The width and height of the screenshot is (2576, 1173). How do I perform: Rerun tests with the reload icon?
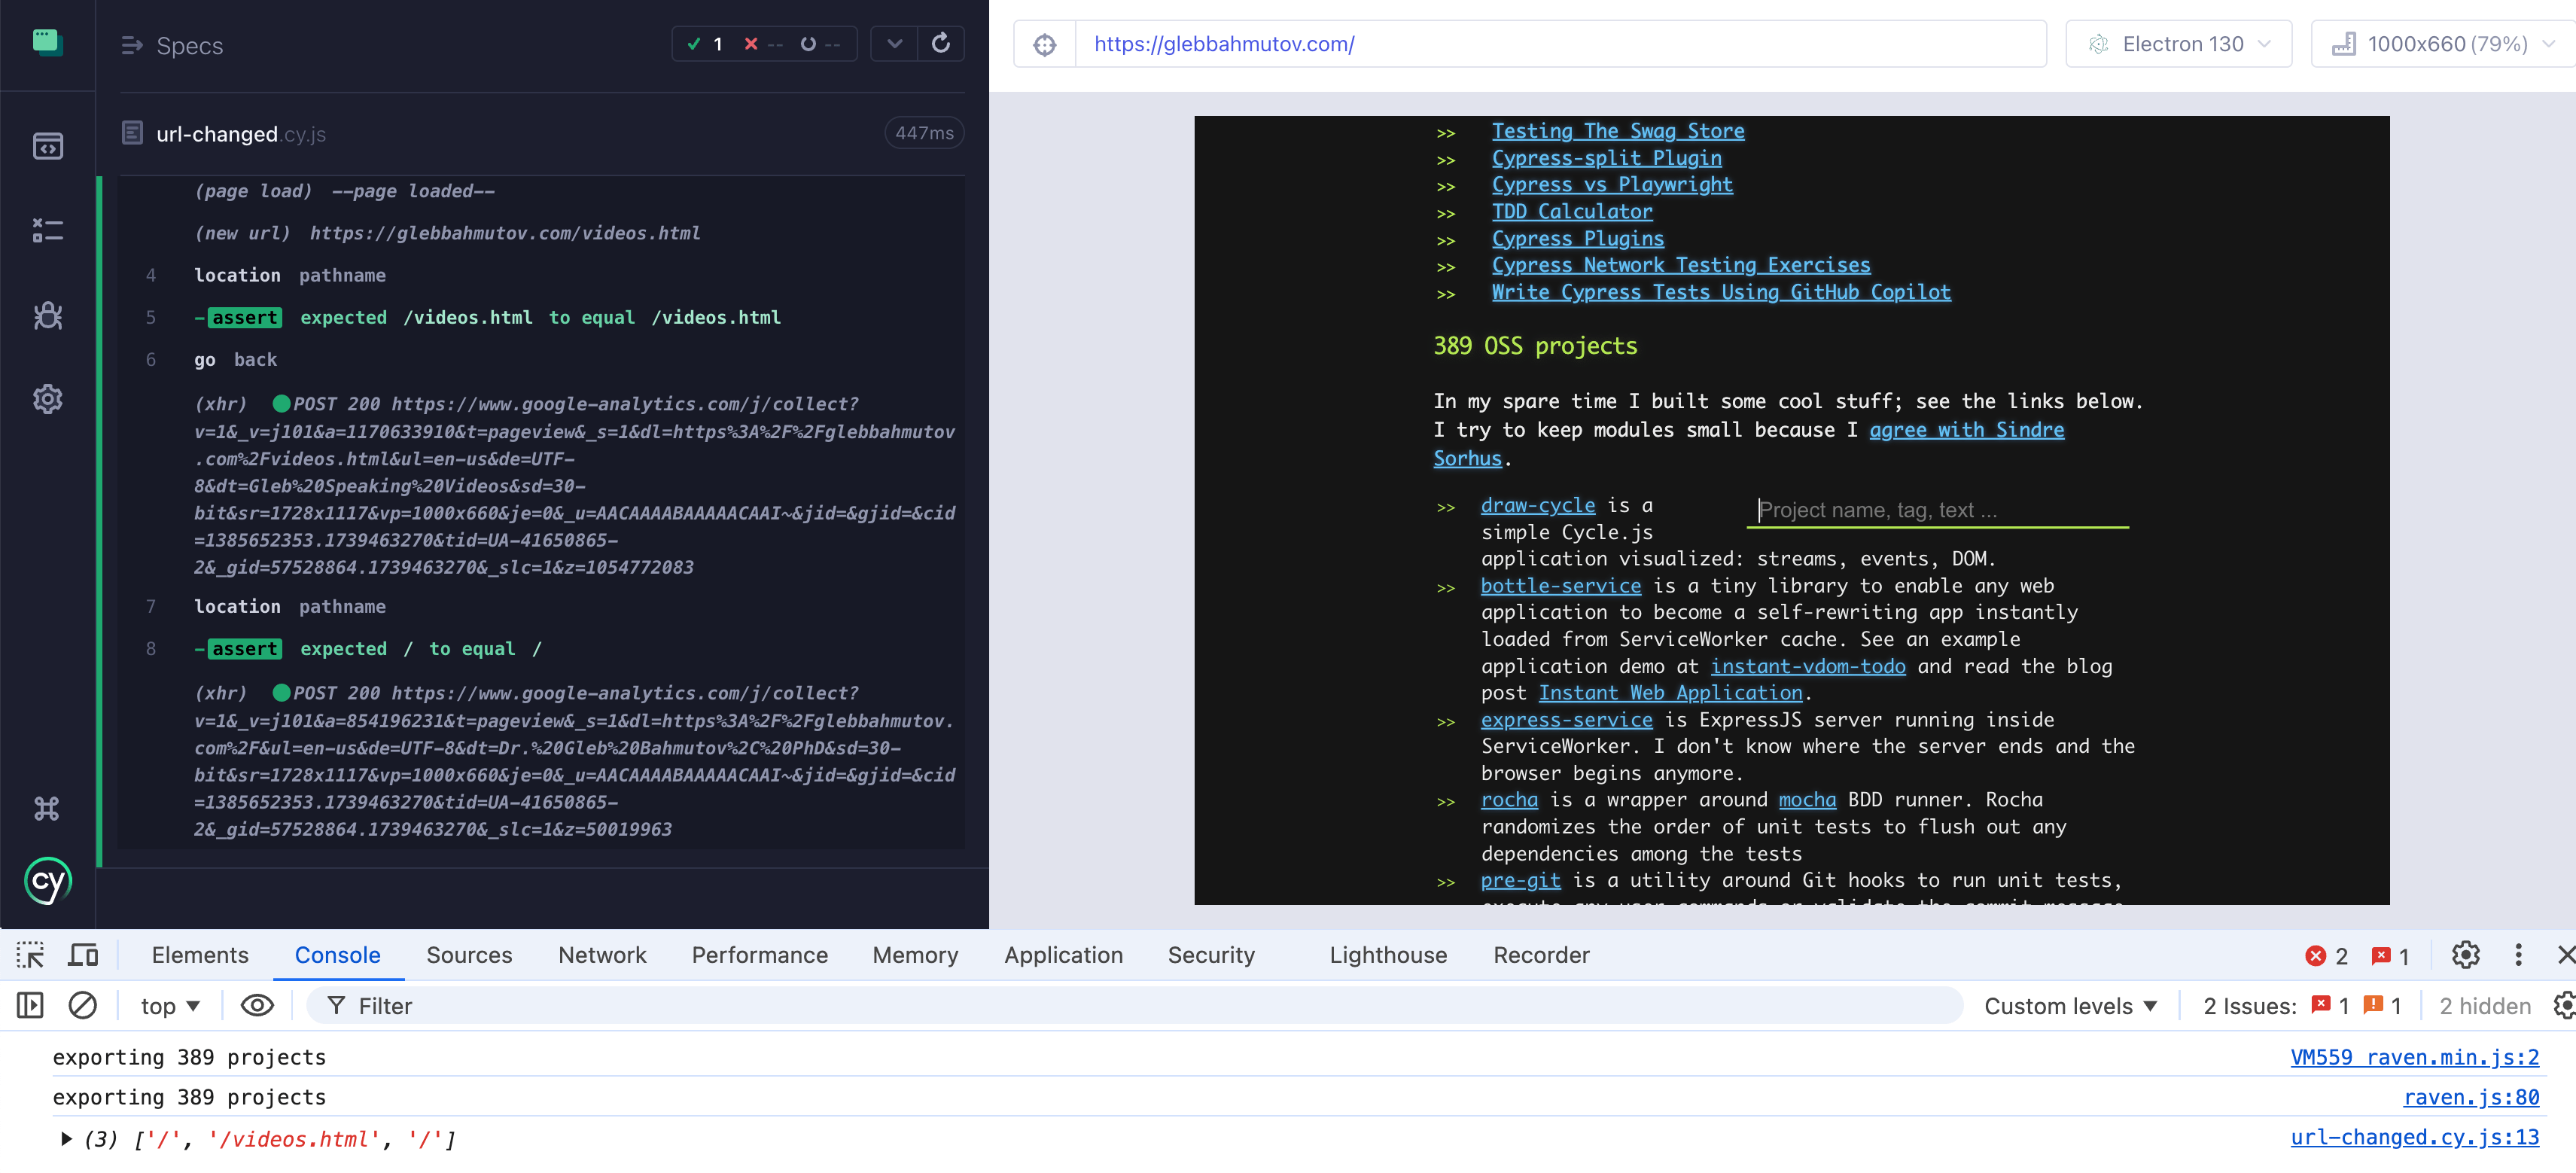pyautogui.click(x=940, y=43)
